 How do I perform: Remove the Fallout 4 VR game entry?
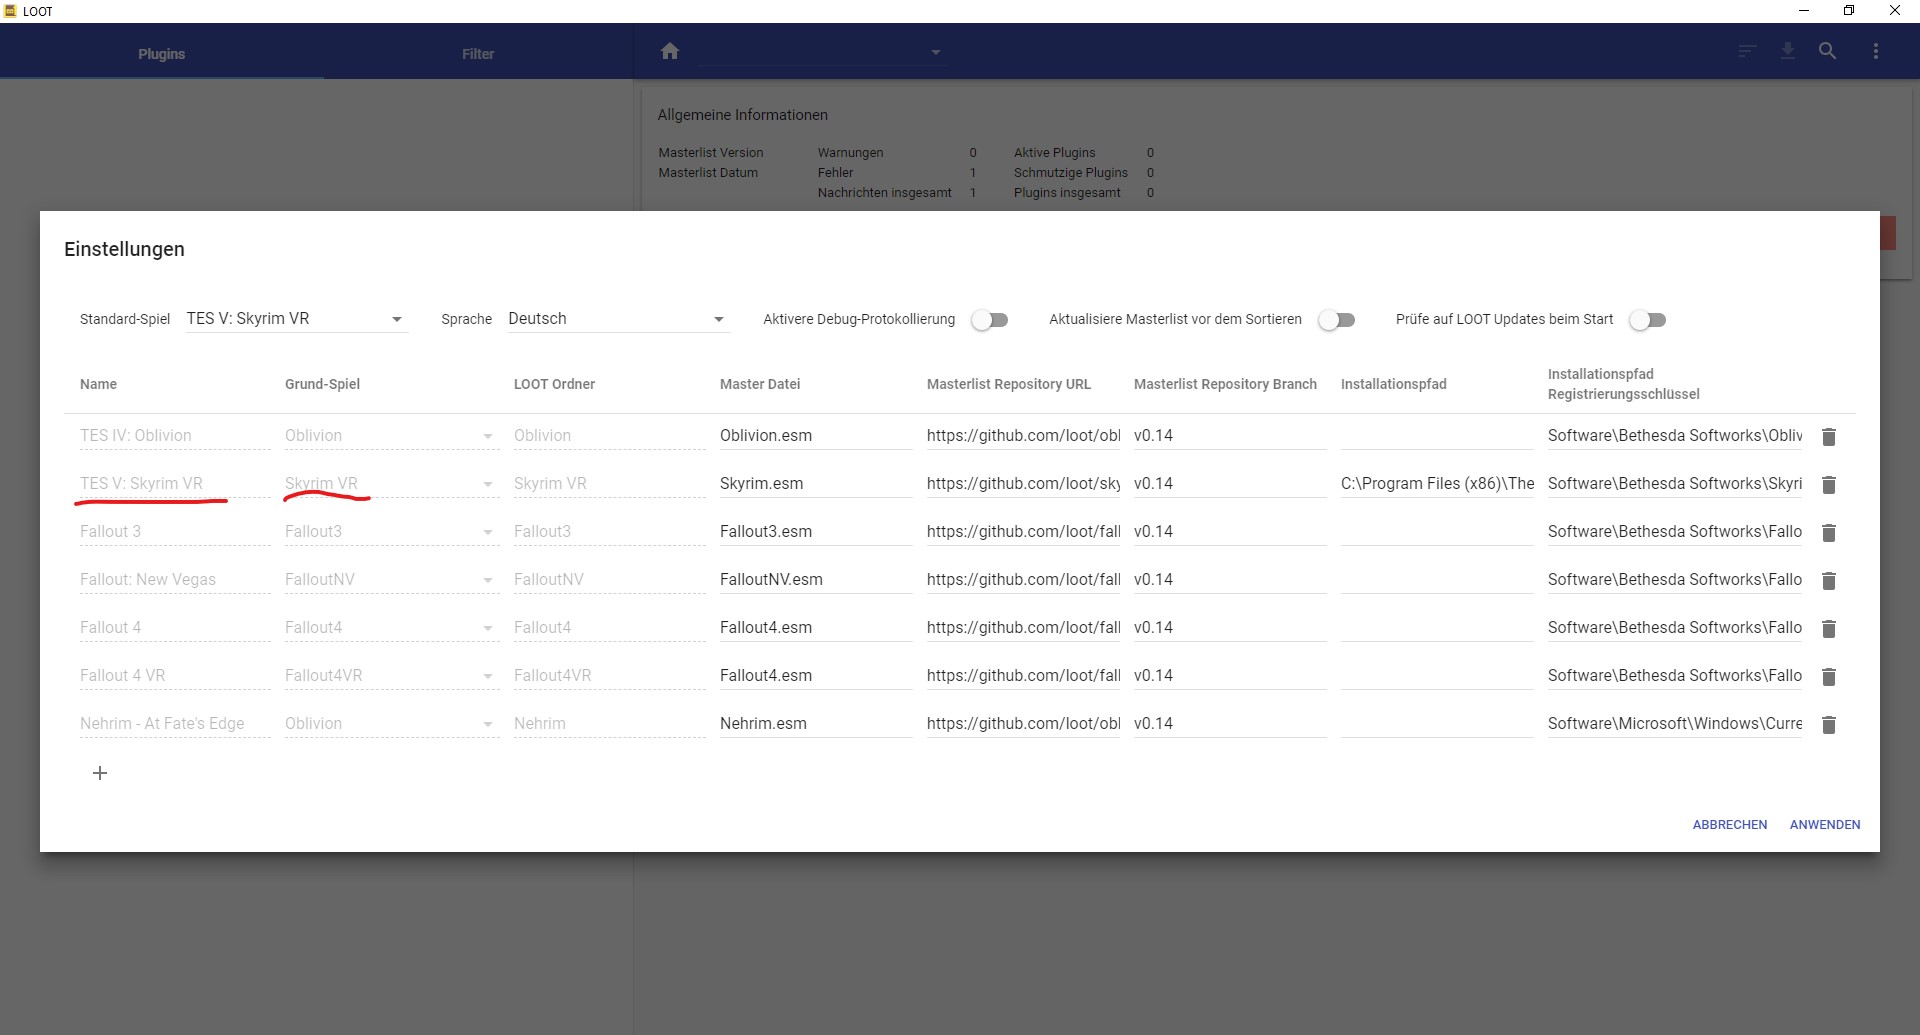coord(1829,677)
